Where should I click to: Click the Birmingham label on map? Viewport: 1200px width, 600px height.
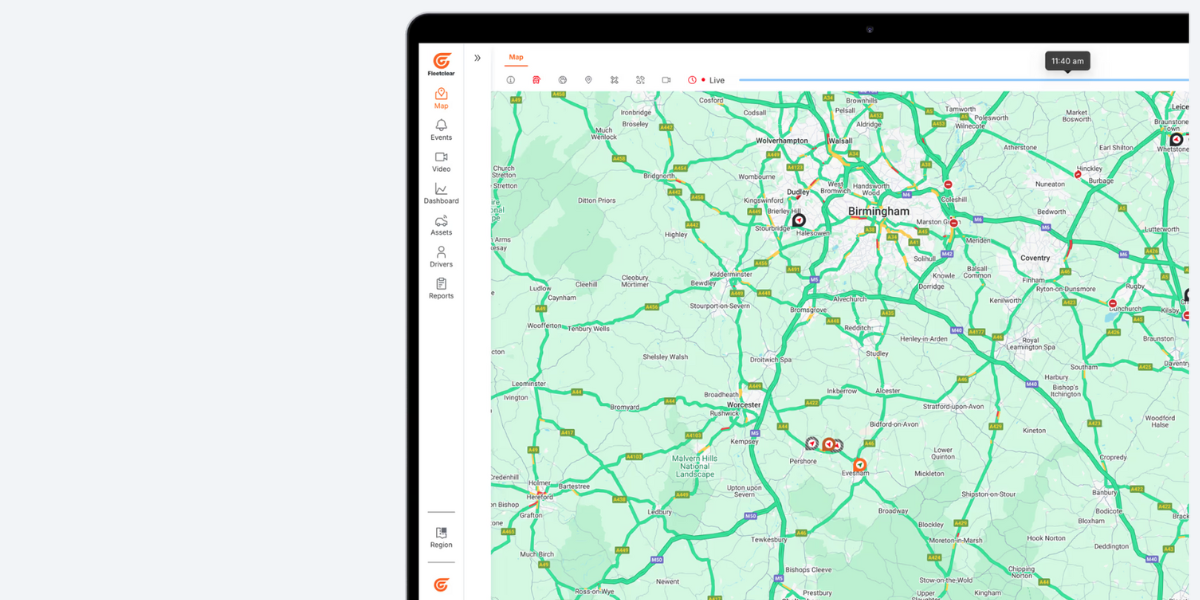pos(879,212)
